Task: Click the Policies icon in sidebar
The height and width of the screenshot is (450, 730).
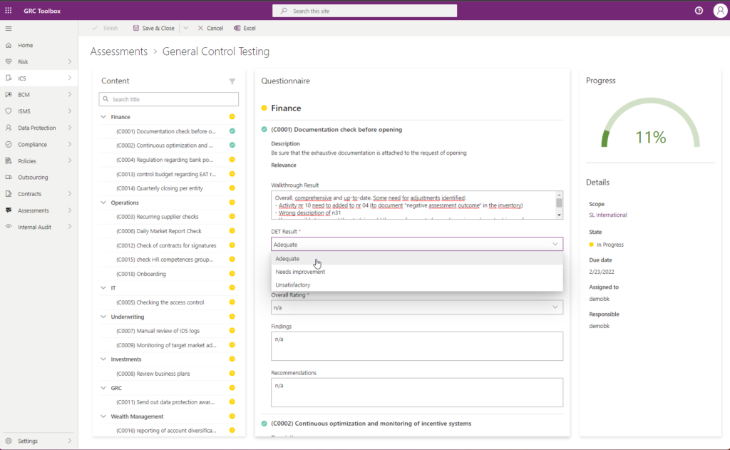Action: click(8, 161)
